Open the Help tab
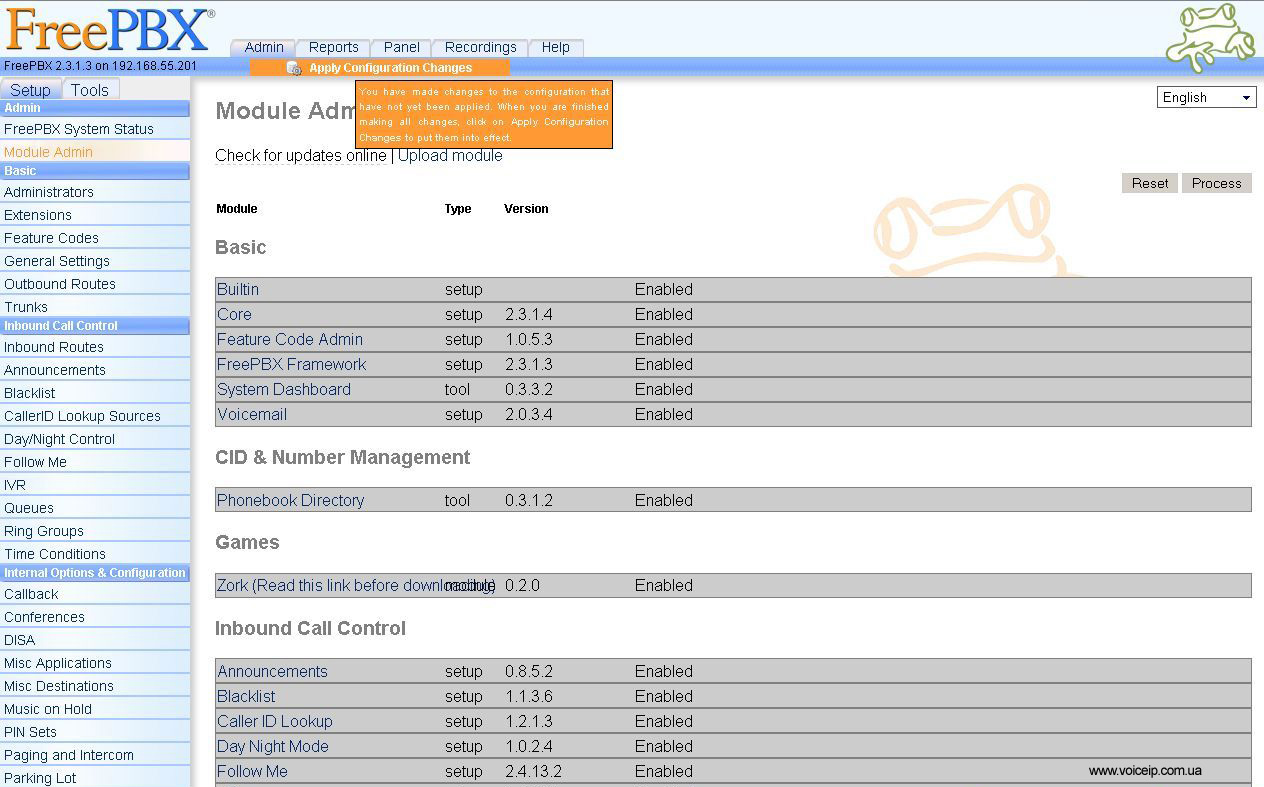Image resolution: width=1264 pixels, height=787 pixels. pyautogui.click(x=556, y=47)
